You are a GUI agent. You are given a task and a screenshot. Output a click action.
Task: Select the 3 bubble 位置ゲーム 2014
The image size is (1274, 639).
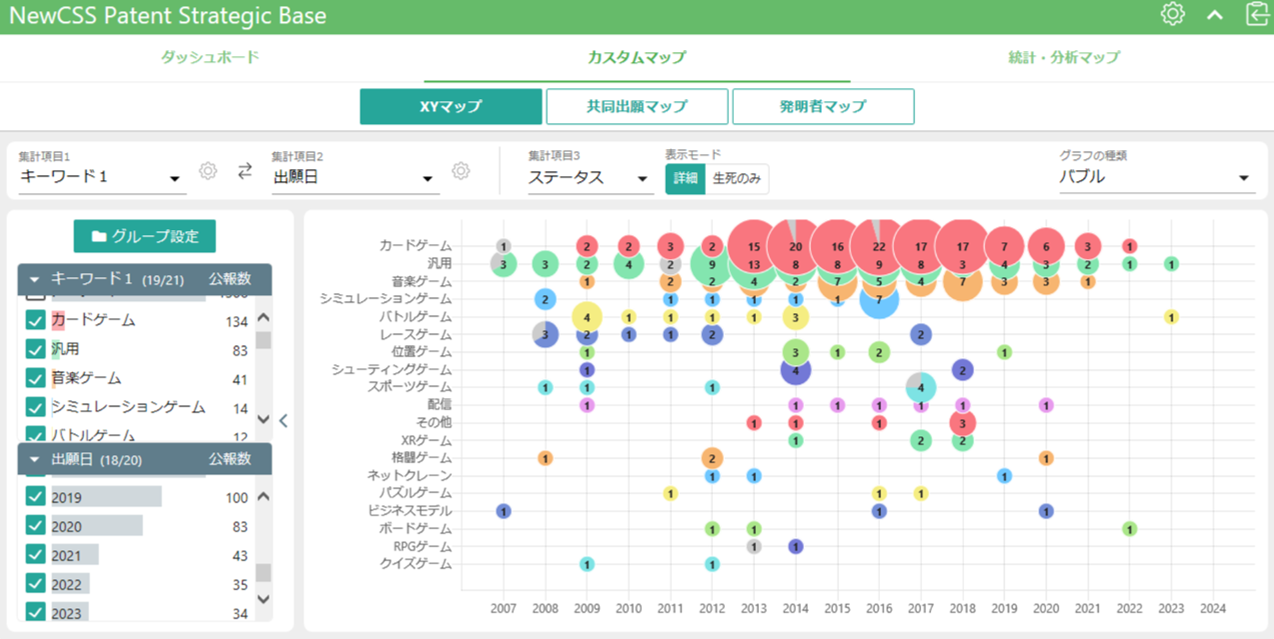[795, 352]
